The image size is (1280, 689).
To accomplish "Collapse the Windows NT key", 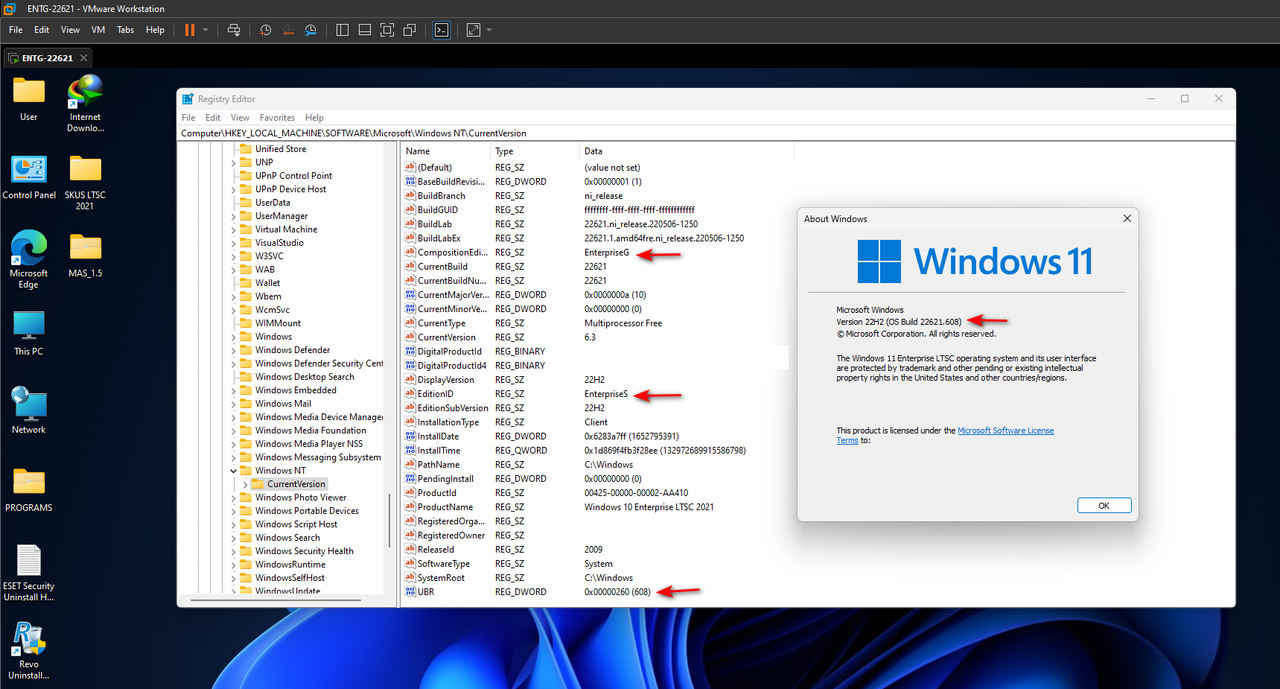I will tap(234, 470).
